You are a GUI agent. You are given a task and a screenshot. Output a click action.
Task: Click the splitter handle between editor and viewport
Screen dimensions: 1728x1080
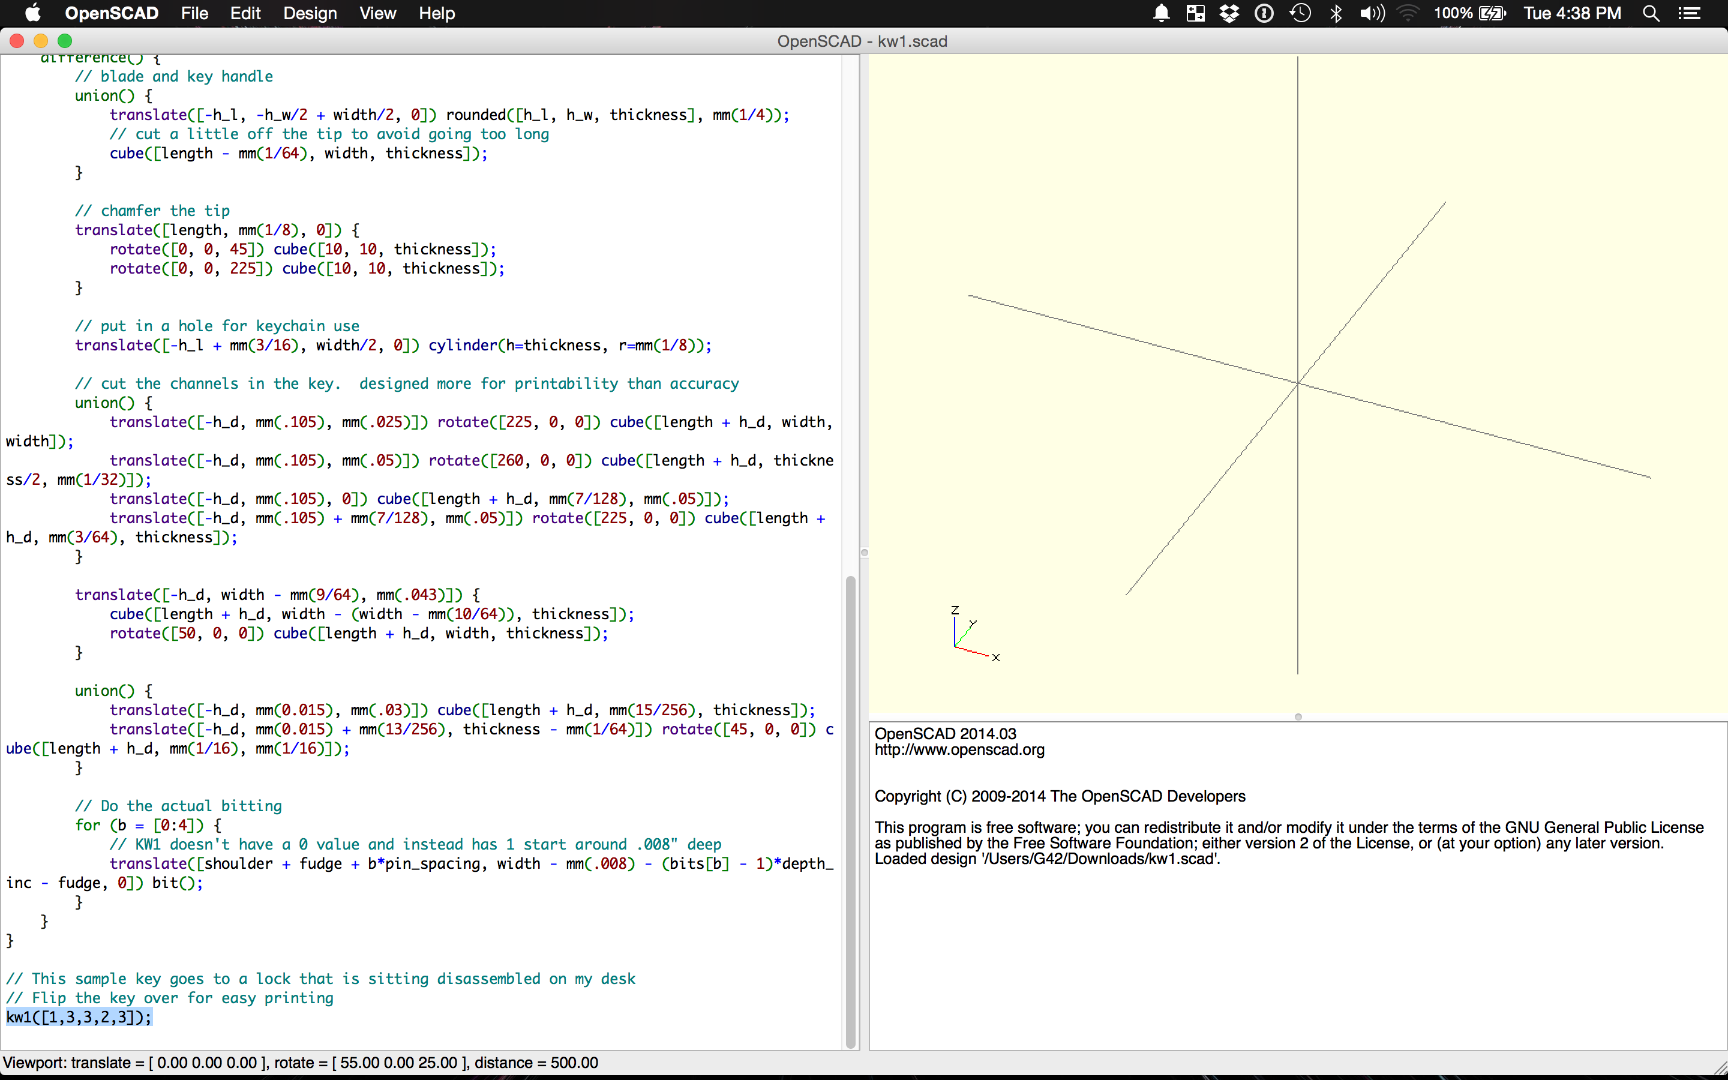pyautogui.click(x=864, y=552)
